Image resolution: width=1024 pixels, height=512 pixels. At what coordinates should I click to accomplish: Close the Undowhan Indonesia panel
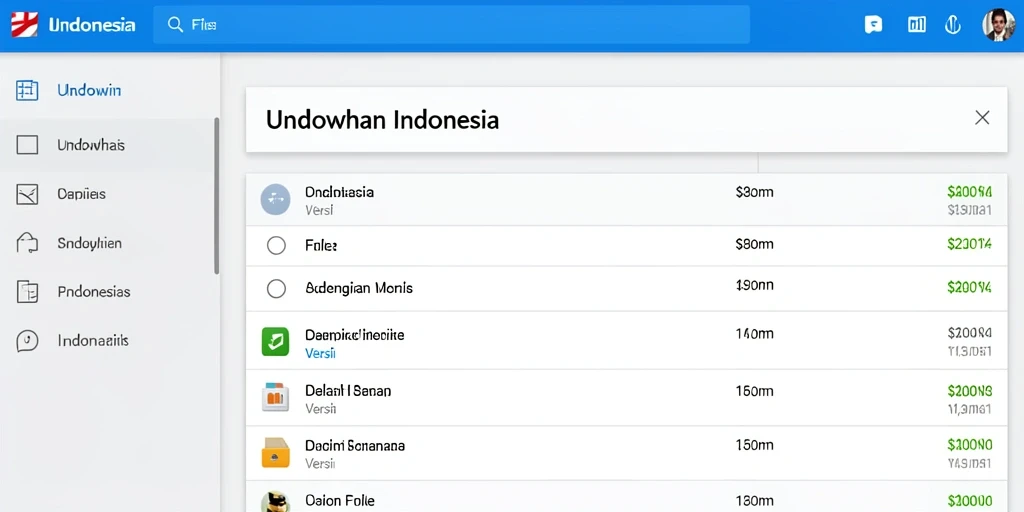pos(982,118)
